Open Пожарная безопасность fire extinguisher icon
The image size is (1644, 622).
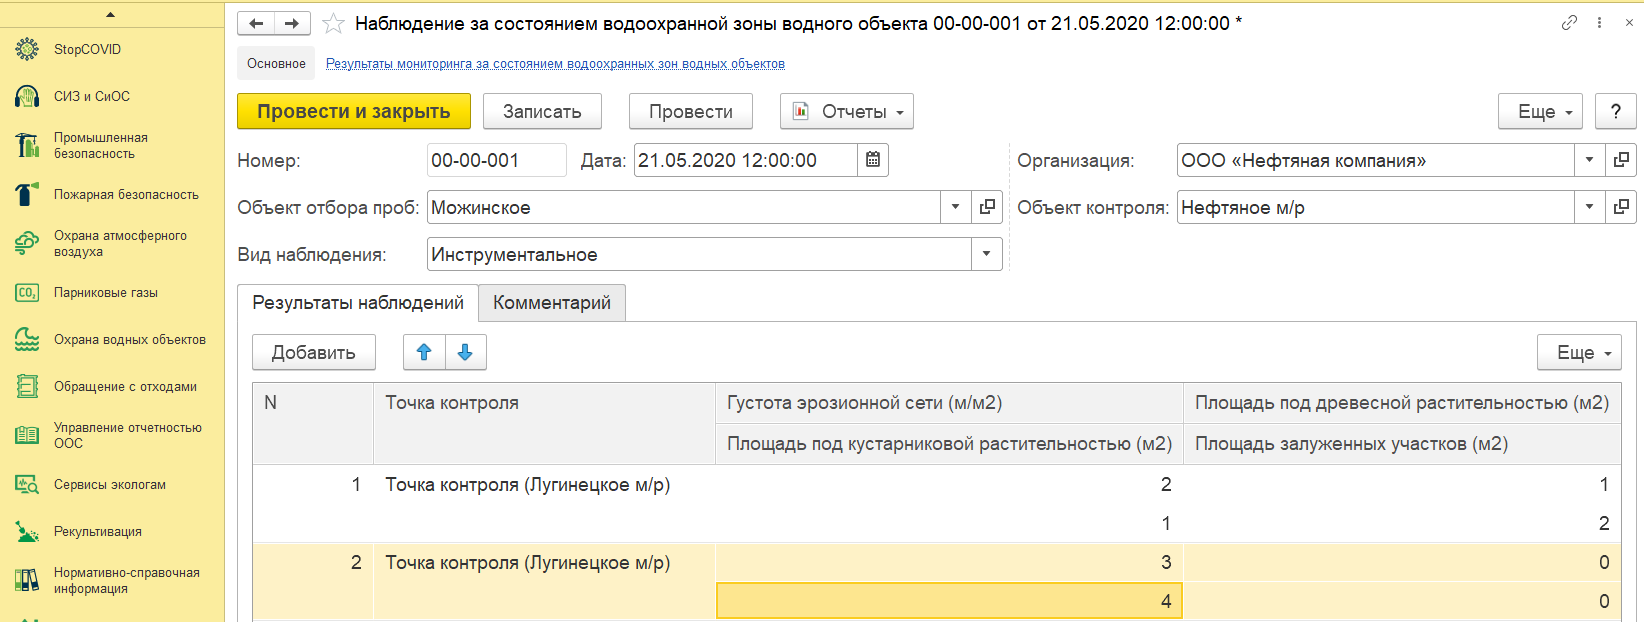pos(27,194)
